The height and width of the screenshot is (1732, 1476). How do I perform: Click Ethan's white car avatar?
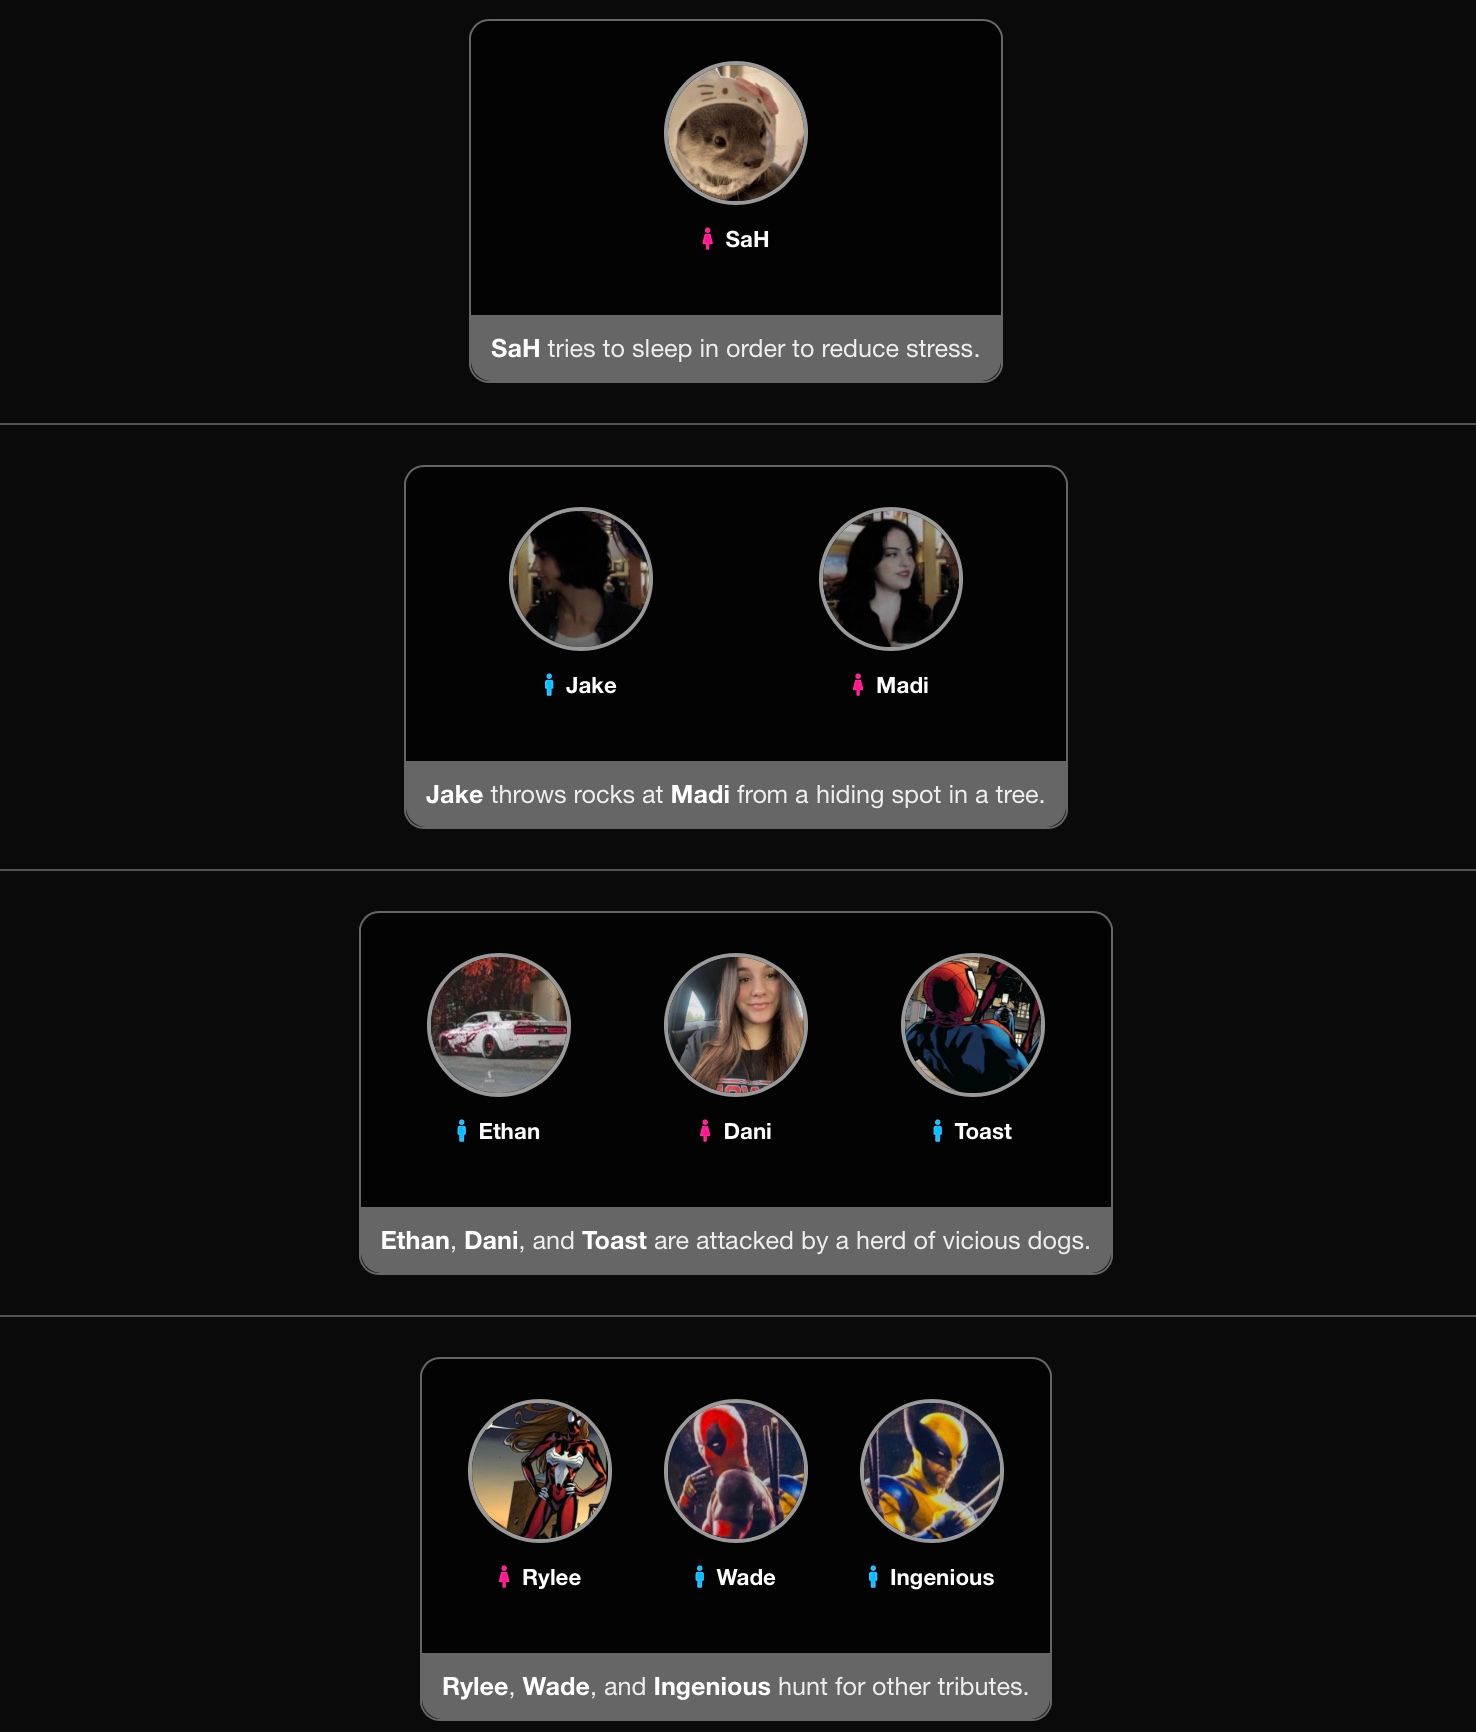499,1025
